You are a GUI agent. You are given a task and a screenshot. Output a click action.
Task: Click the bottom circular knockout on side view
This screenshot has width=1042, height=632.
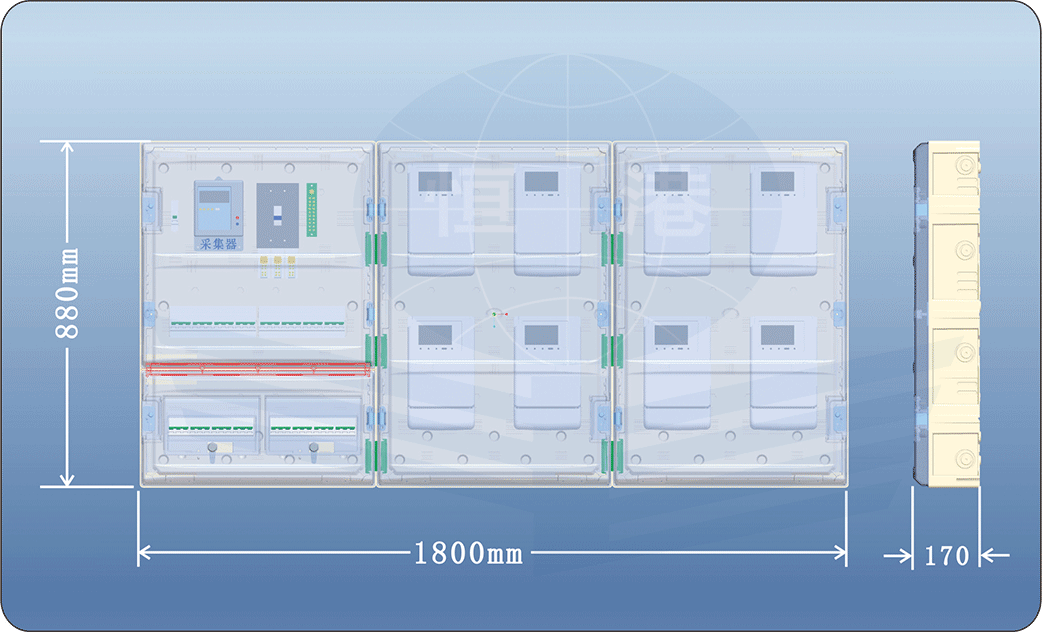pyautogui.click(x=965, y=460)
